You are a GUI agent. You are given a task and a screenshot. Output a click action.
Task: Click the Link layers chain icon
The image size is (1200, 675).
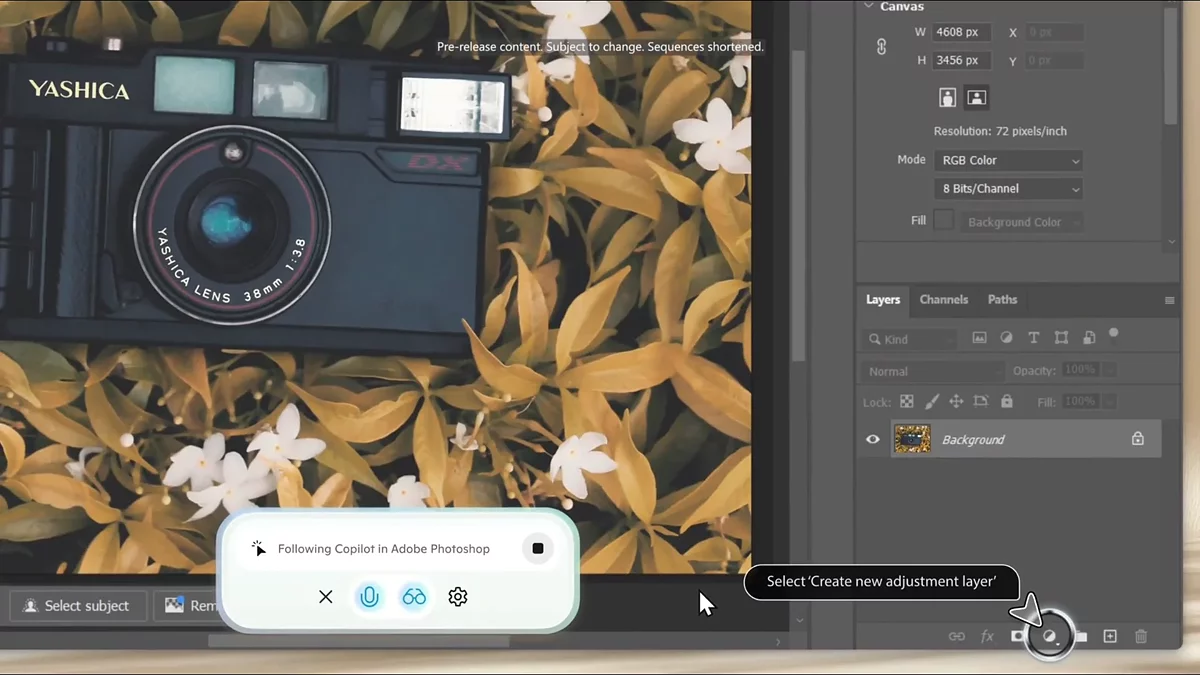click(957, 636)
